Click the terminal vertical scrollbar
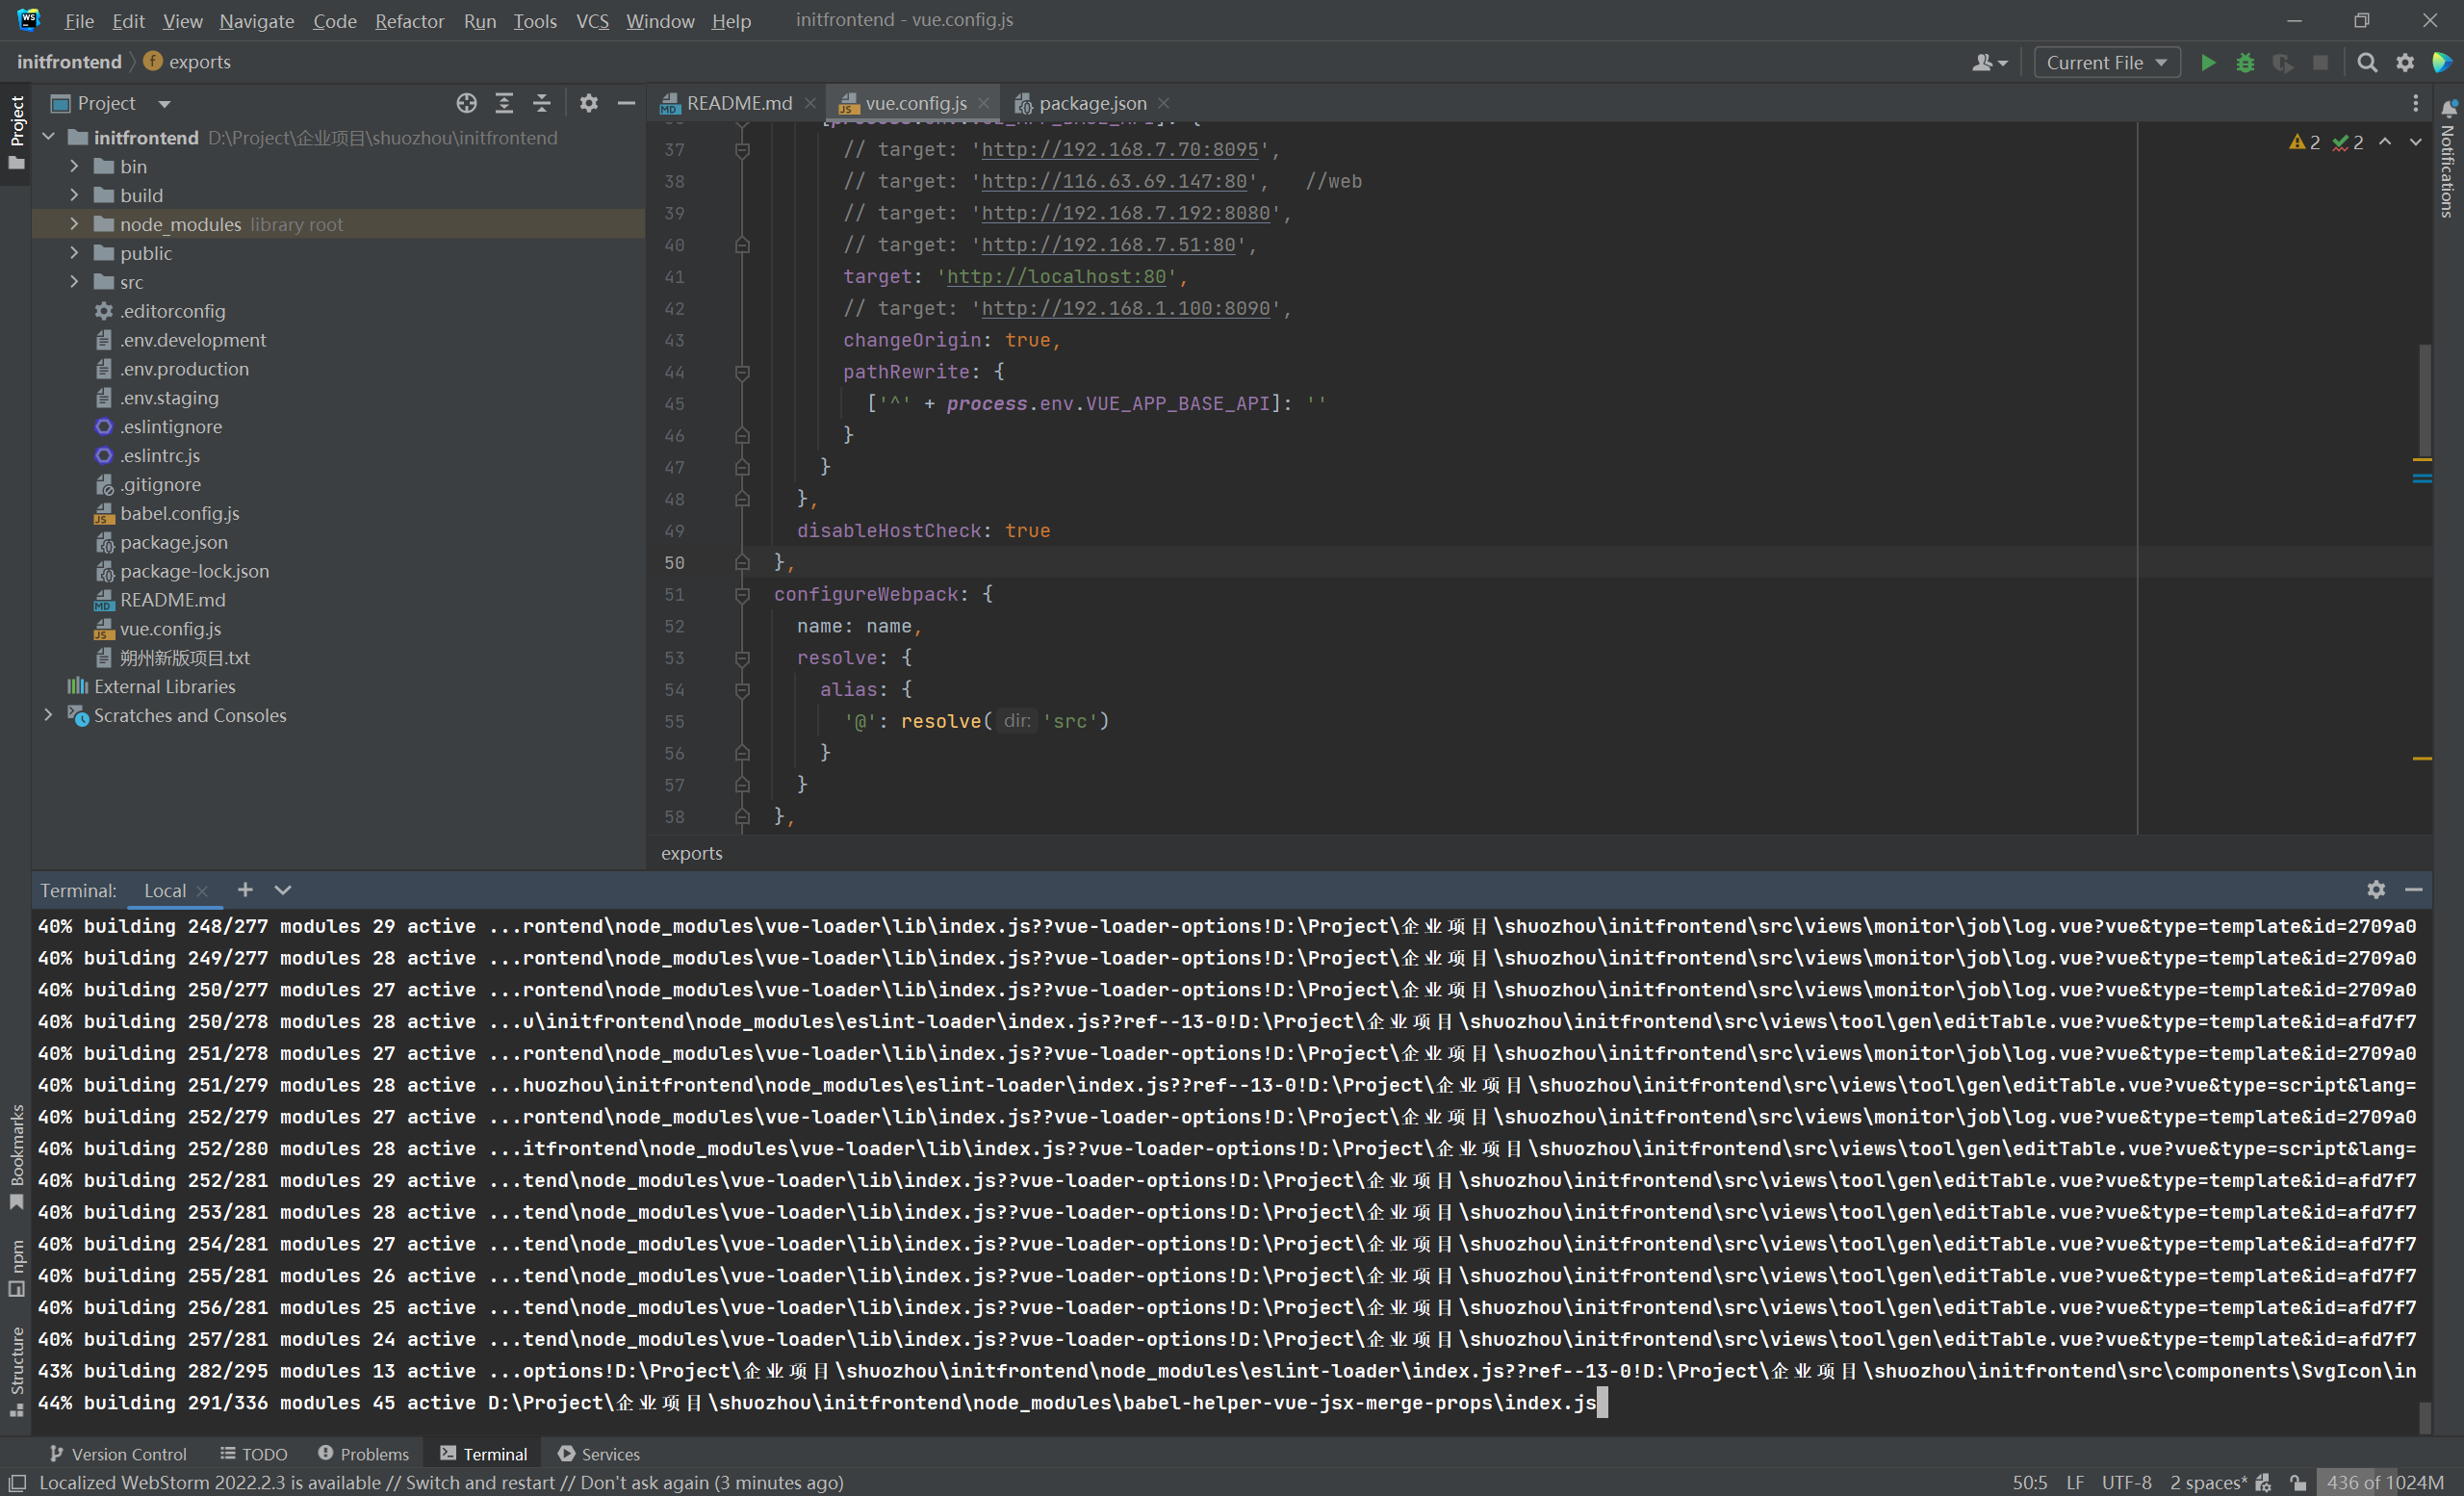 [x=2424, y=1416]
